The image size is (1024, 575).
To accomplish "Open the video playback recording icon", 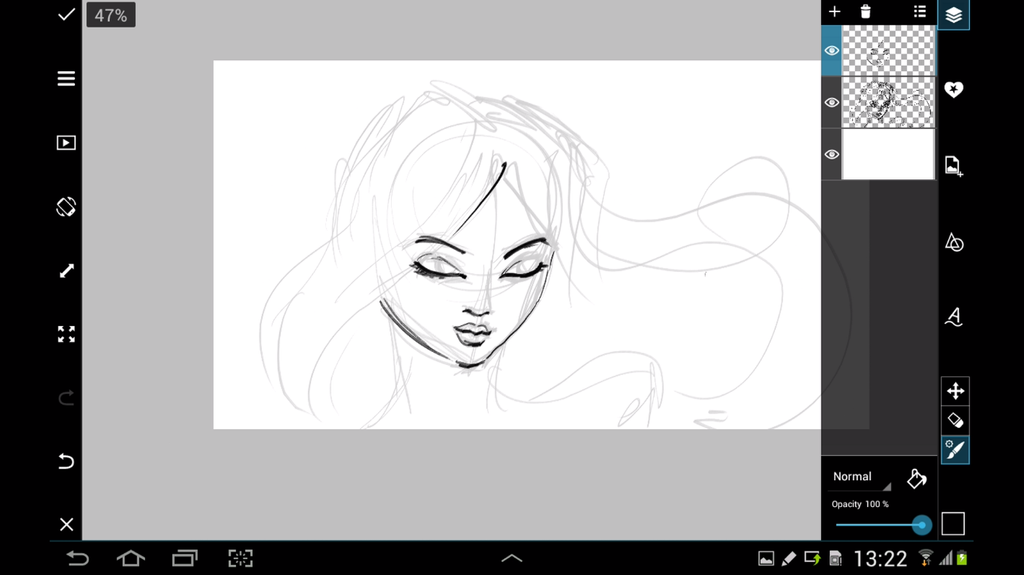I will [x=66, y=142].
